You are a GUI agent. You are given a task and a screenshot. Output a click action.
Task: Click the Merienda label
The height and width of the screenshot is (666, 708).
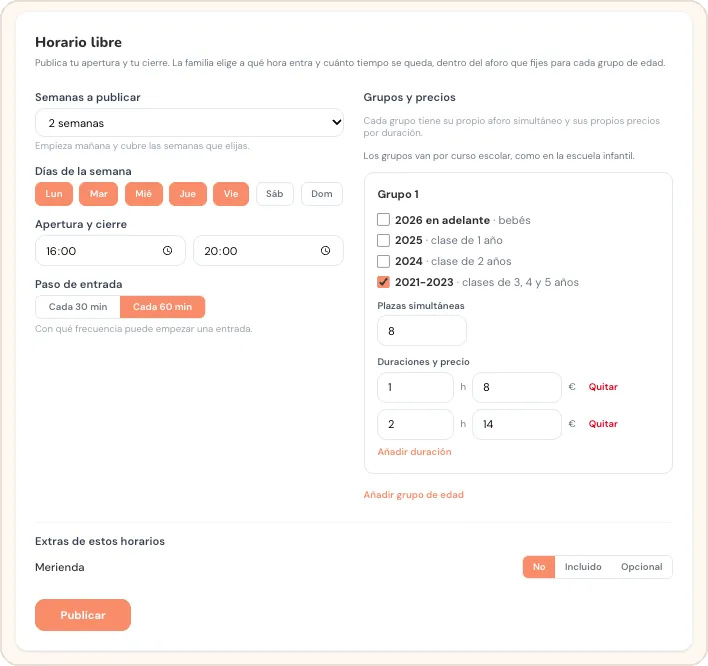pyautogui.click(x=60, y=567)
